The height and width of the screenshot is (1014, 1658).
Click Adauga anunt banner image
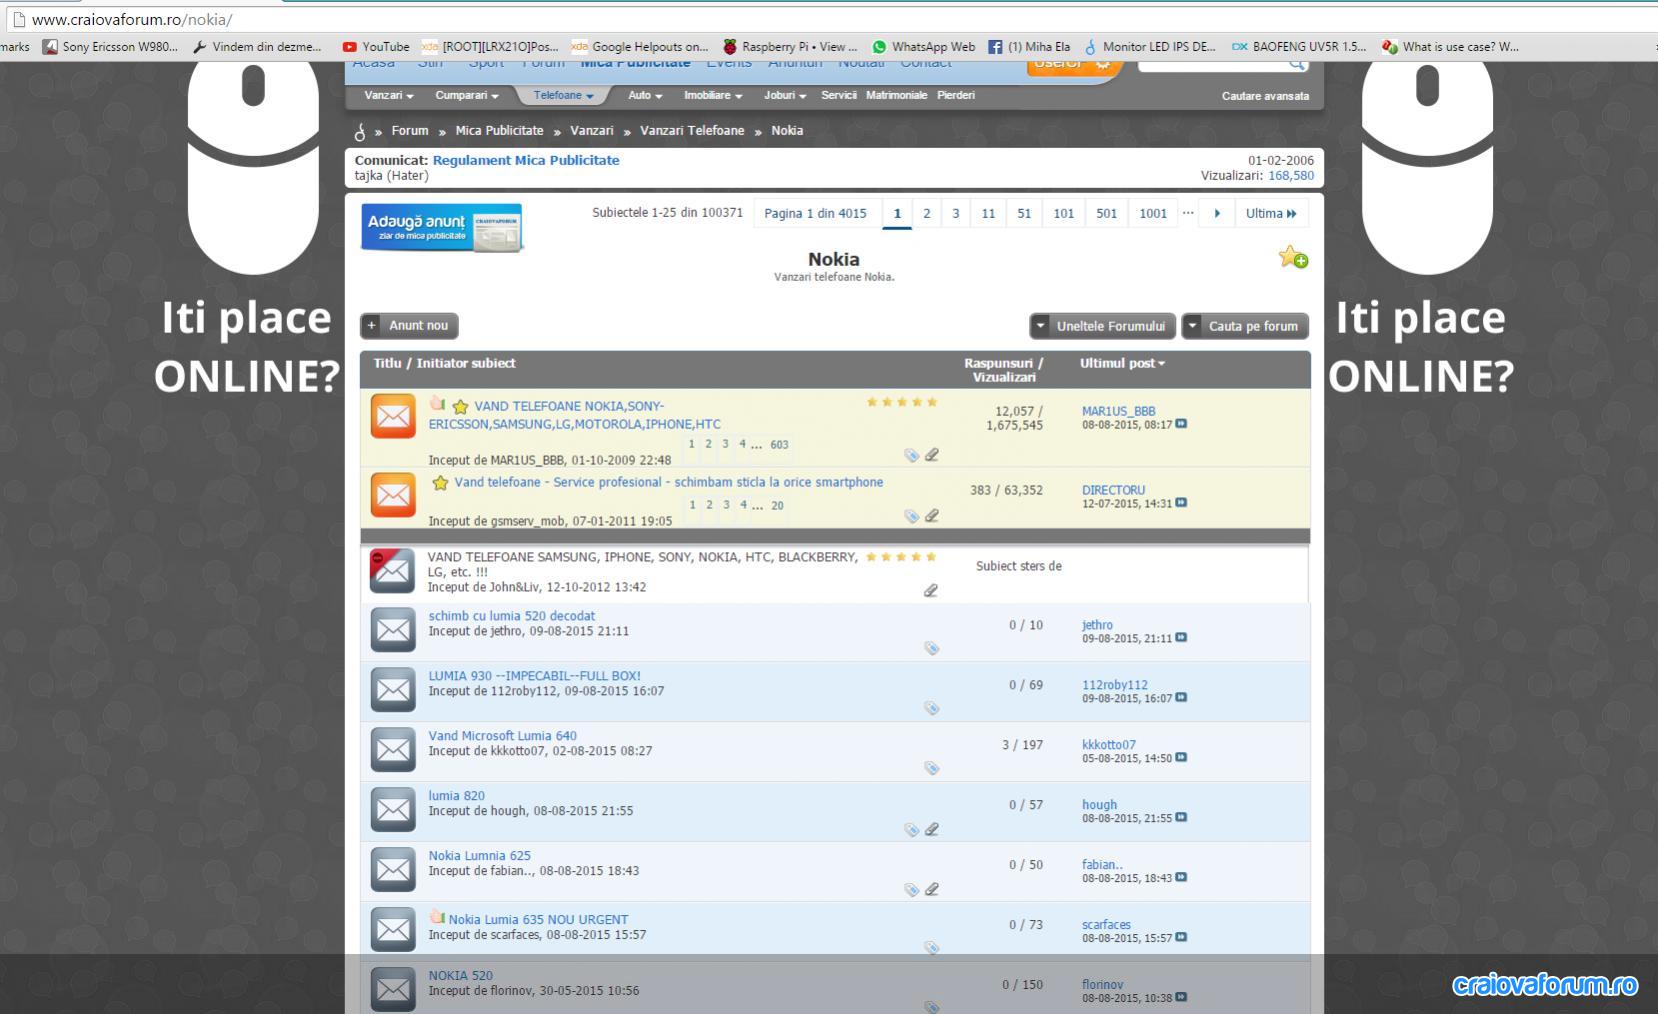(441, 227)
